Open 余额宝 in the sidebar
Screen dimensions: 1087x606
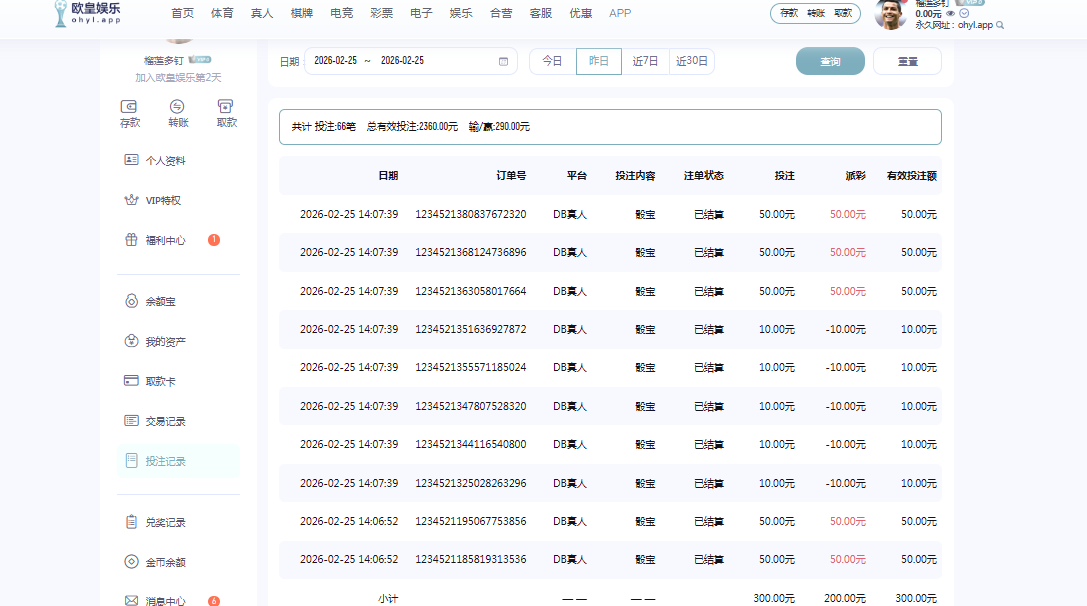160,301
